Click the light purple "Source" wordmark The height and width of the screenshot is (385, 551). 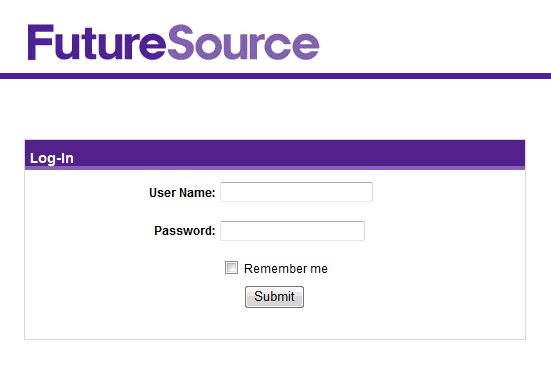click(x=243, y=42)
